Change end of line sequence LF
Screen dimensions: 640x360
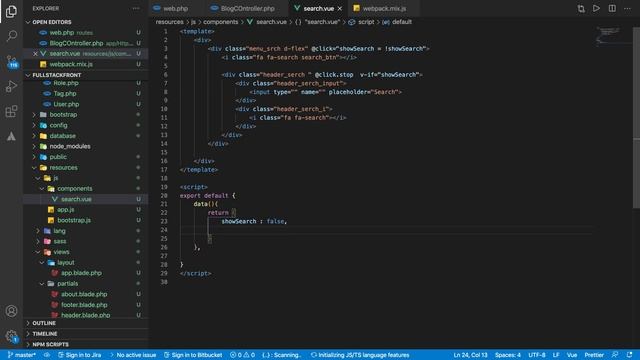pos(556,355)
